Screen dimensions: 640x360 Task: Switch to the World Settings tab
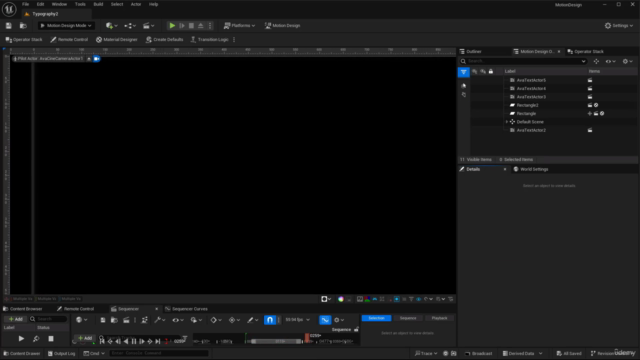531,169
